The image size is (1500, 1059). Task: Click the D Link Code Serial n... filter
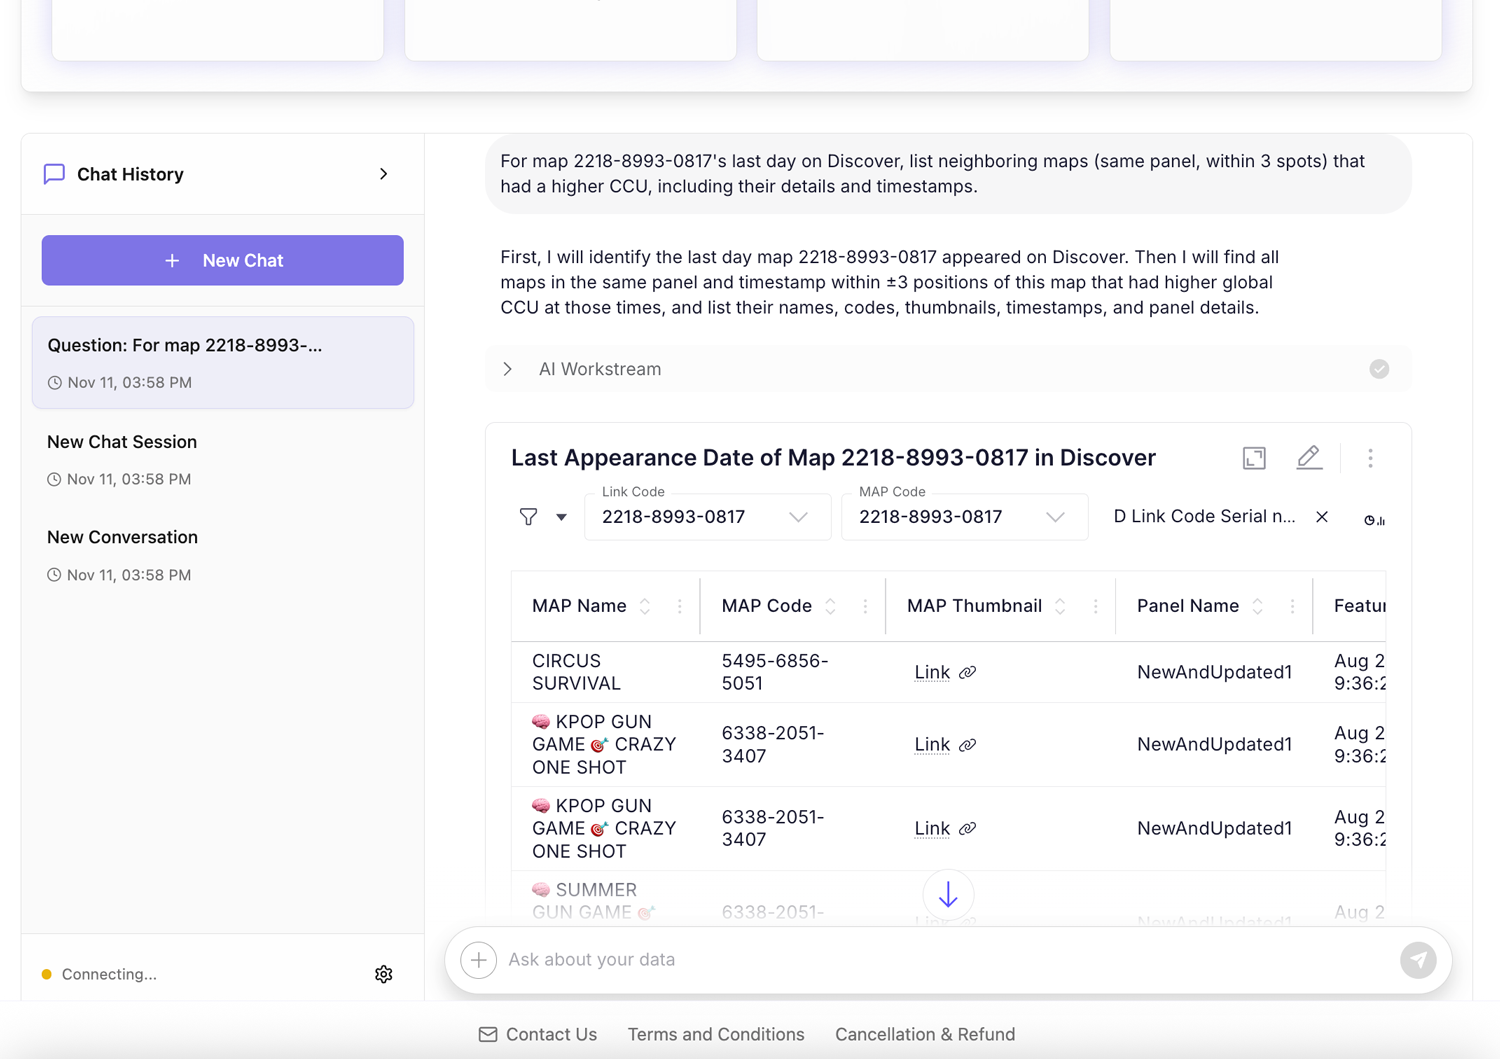[x=1204, y=516]
